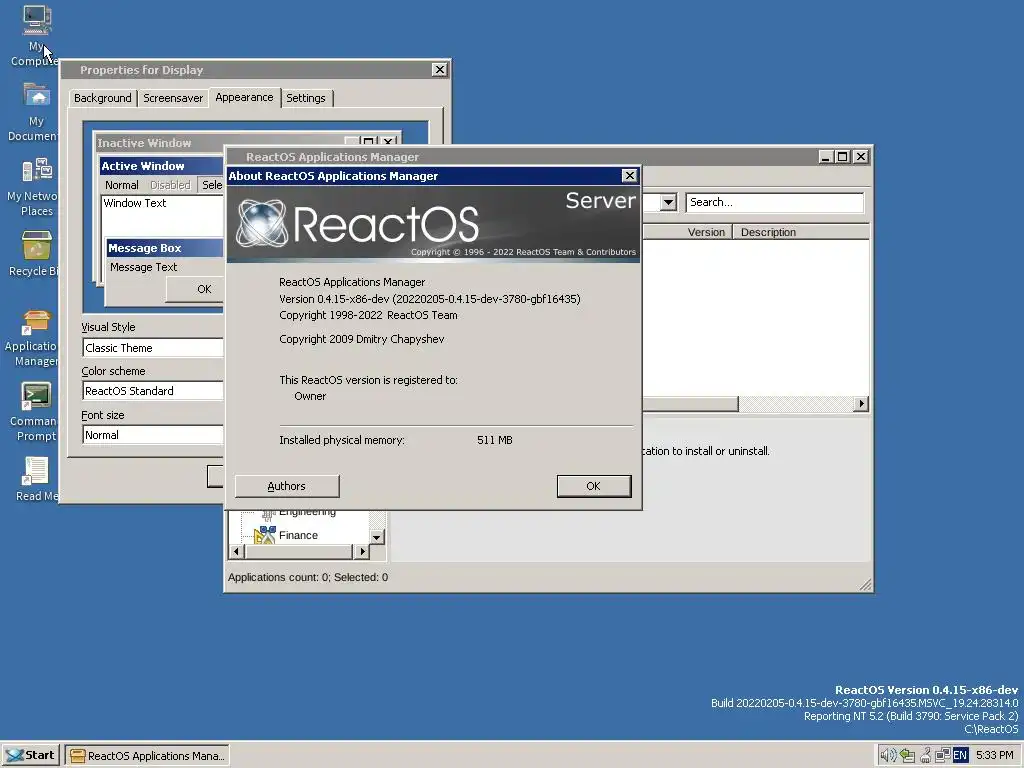Click the category tree right scroll arrow
This screenshot has height=768, width=1024.
point(362,552)
